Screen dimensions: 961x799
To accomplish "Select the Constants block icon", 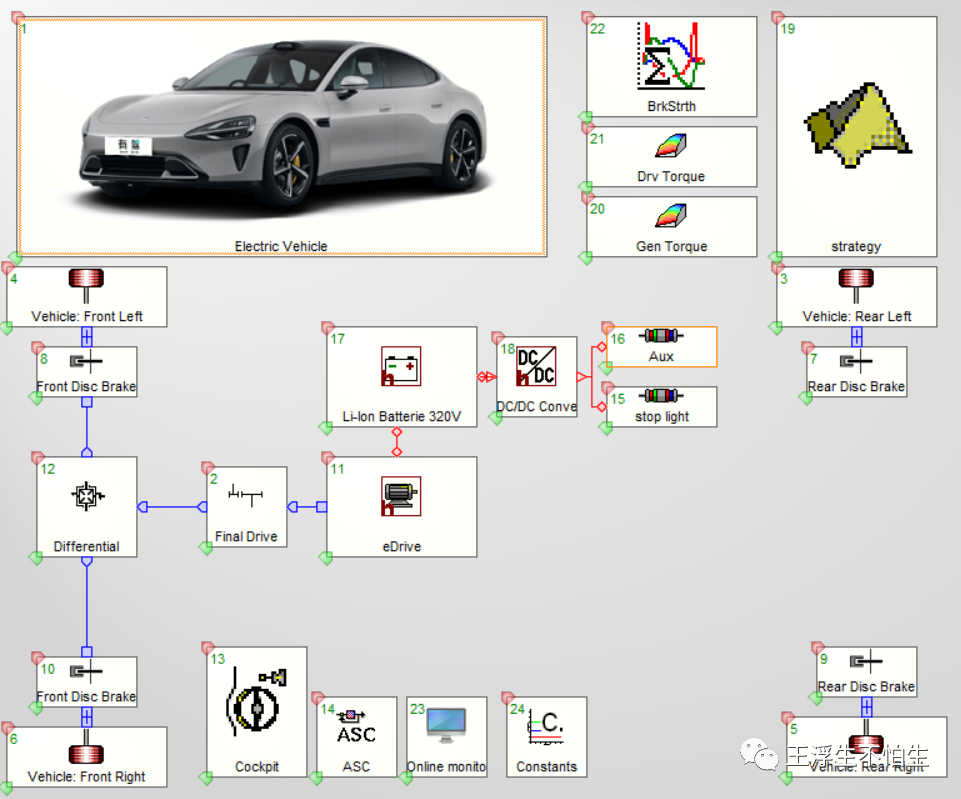I will (x=546, y=727).
